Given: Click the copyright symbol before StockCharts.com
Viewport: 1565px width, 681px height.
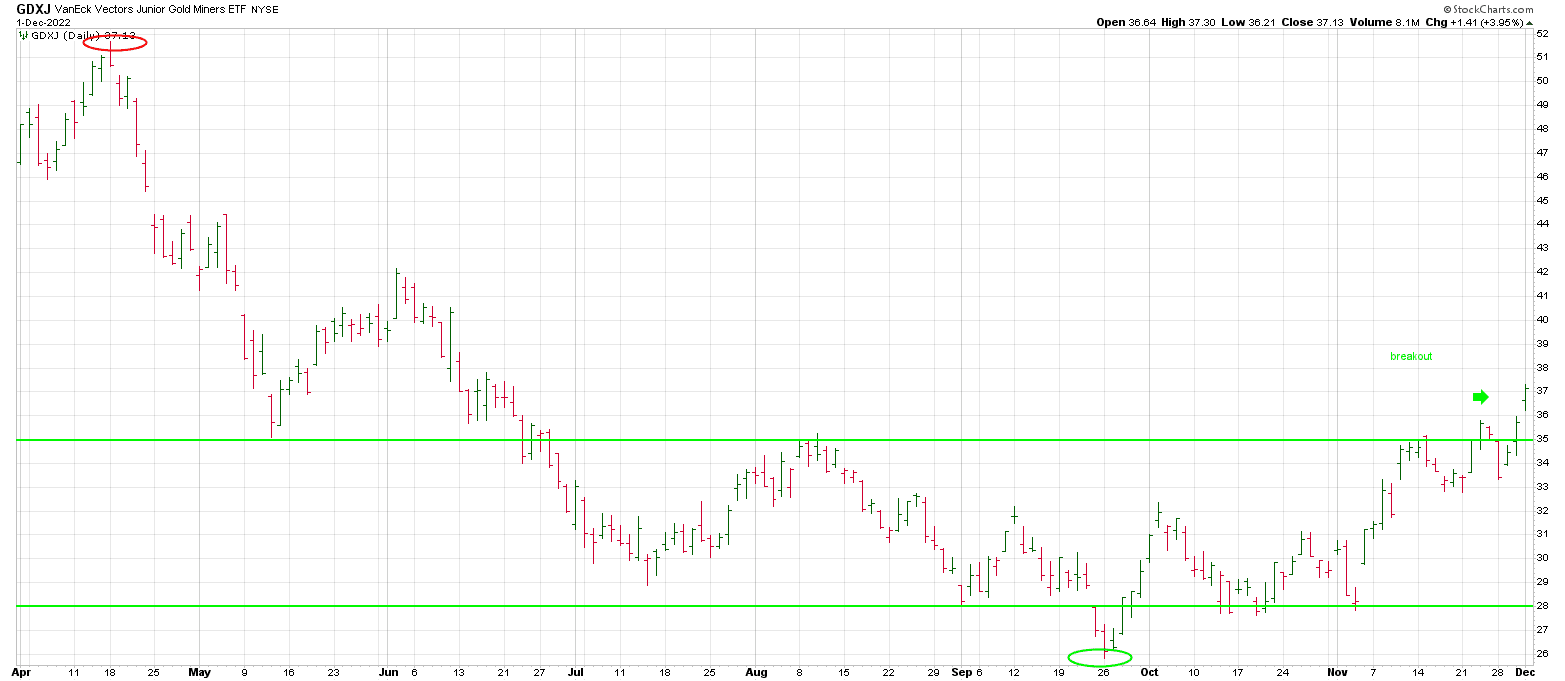Looking at the screenshot, I should pos(1449,8).
